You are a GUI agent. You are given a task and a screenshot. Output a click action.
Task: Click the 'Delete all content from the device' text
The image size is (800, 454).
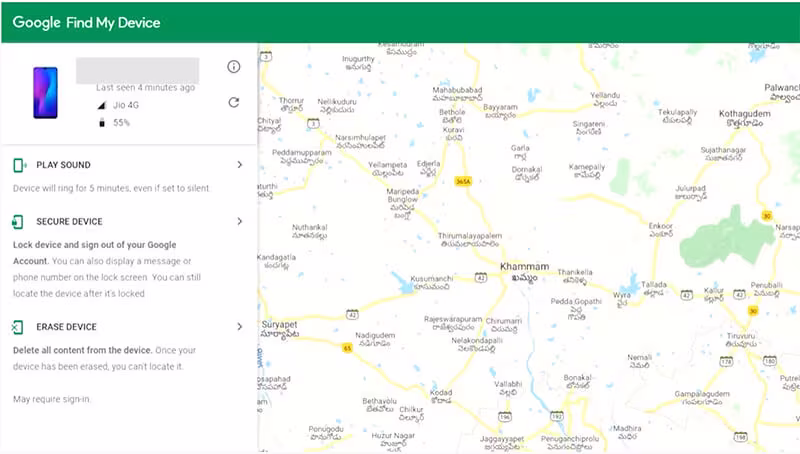coord(82,350)
